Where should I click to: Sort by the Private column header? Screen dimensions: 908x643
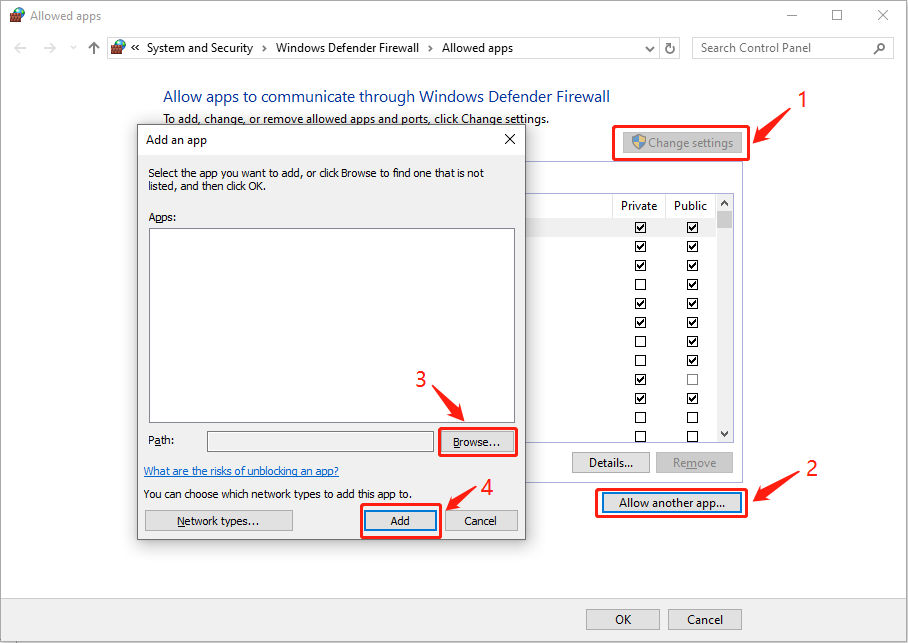639,206
